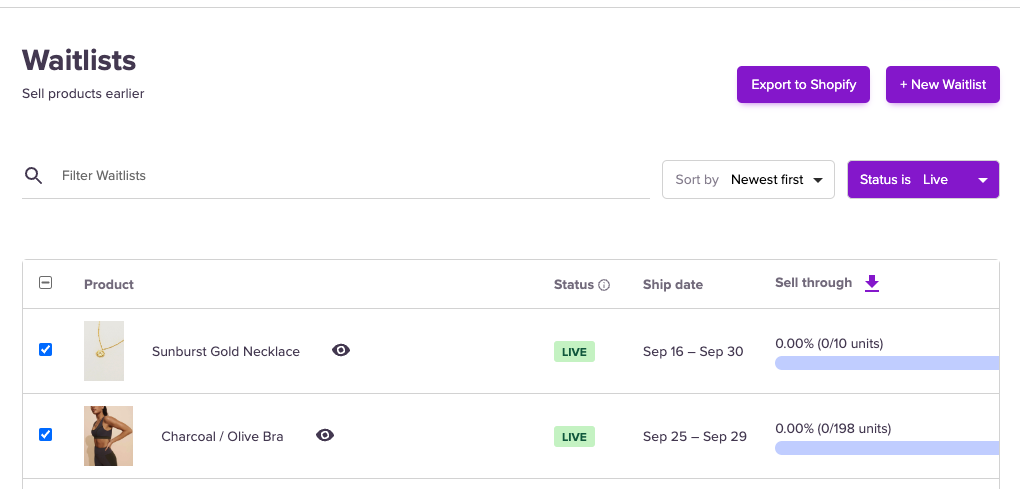This screenshot has width=1020, height=489.
Task: Click the Status info icon
Action: click(x=604, y=285)
